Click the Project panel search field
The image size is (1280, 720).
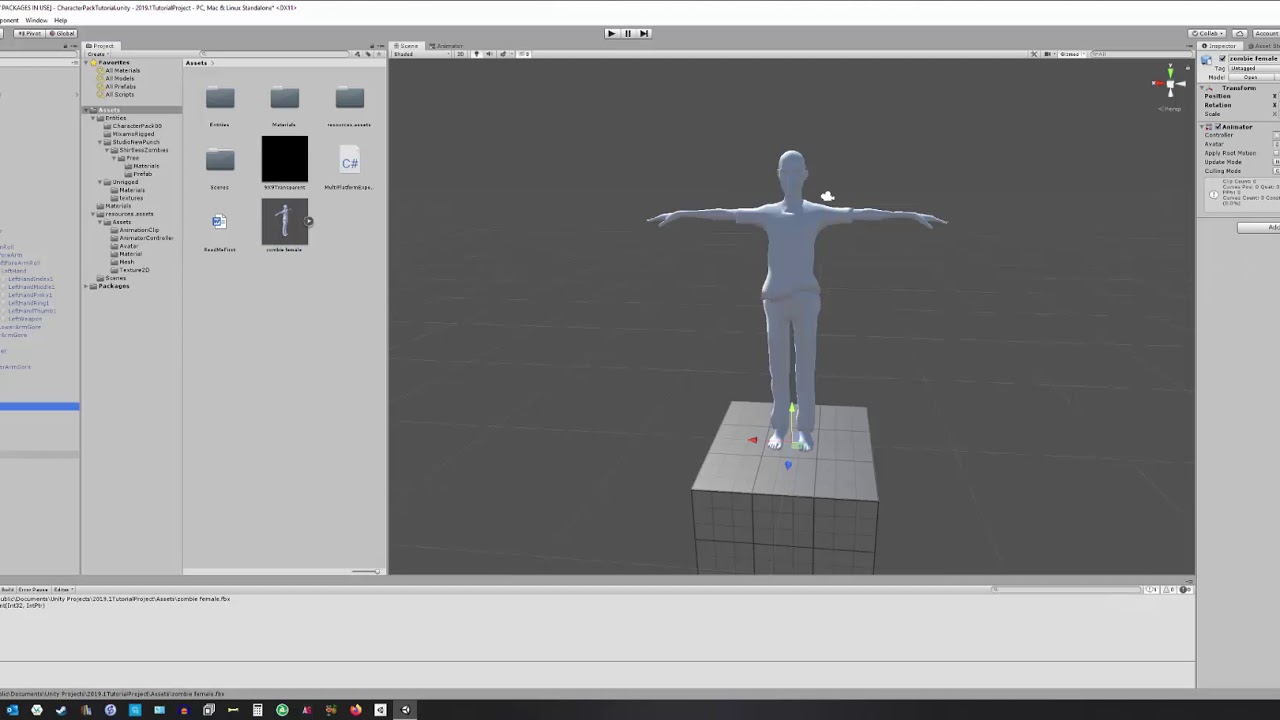[x=275, y=54]
